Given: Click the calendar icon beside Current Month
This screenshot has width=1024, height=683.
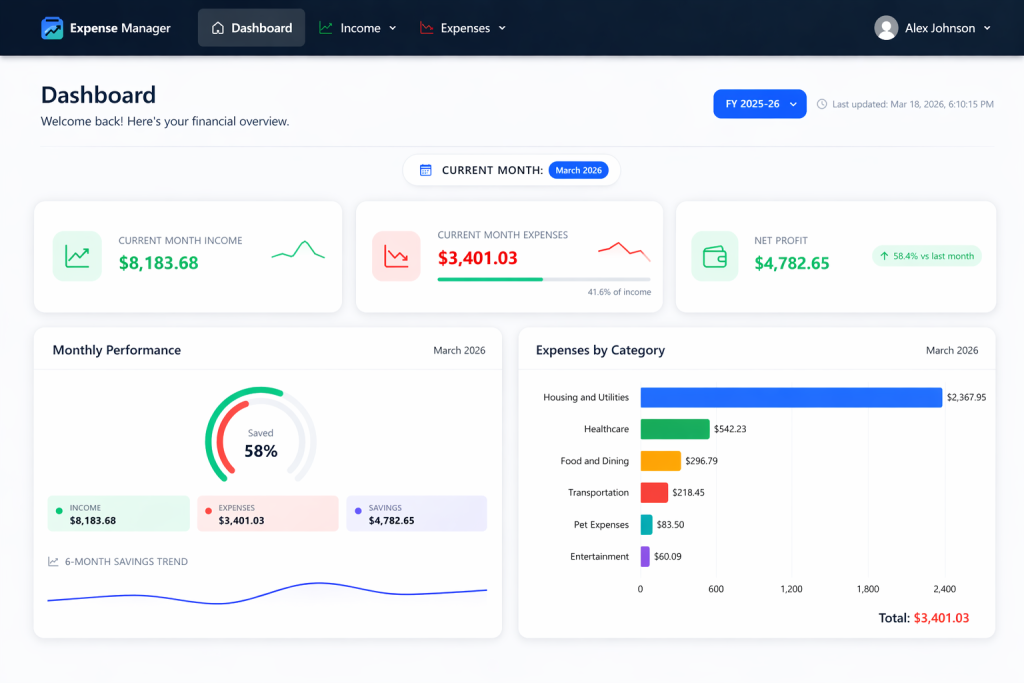Looking at the screenshot, I should [x=425, y=170].
